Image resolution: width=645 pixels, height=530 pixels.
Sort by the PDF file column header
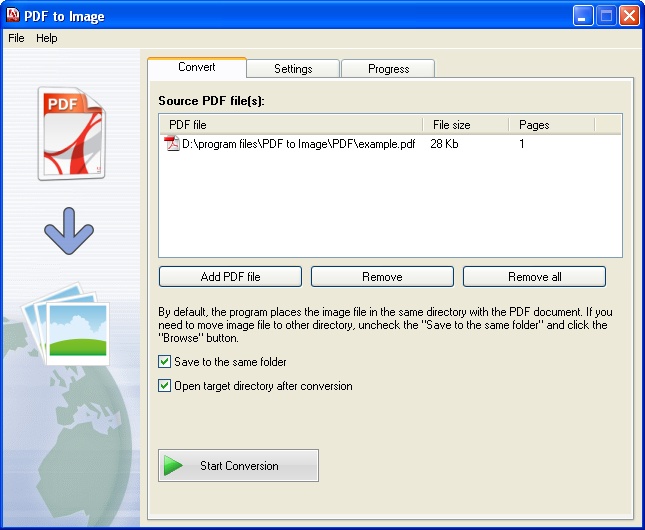[x=291, y=125]
